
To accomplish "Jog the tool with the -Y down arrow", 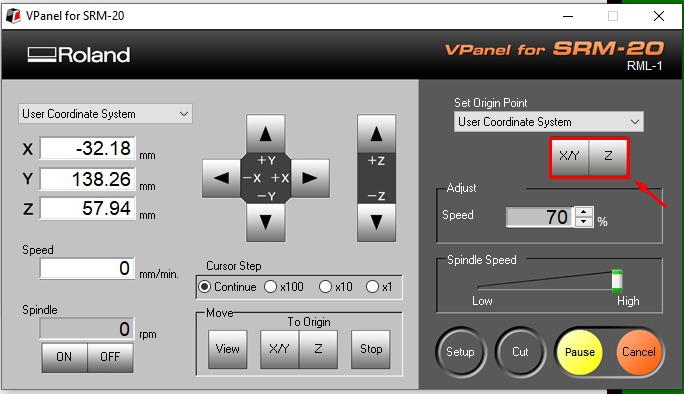I will 265,222.
